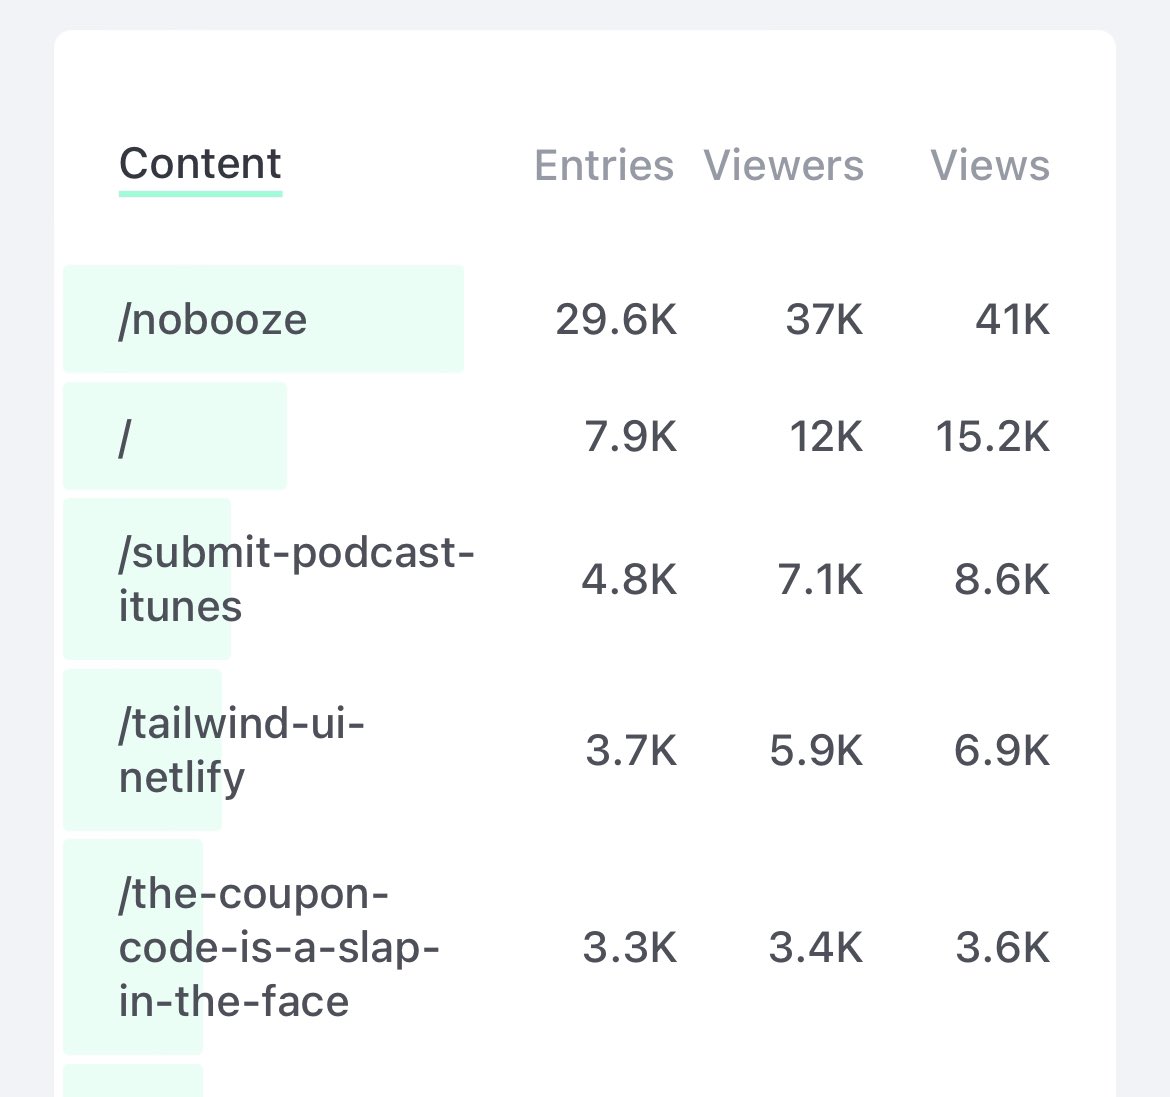Click the 6.9K views value
Screen dimensions: 1170x1097
click(1002, 750)
